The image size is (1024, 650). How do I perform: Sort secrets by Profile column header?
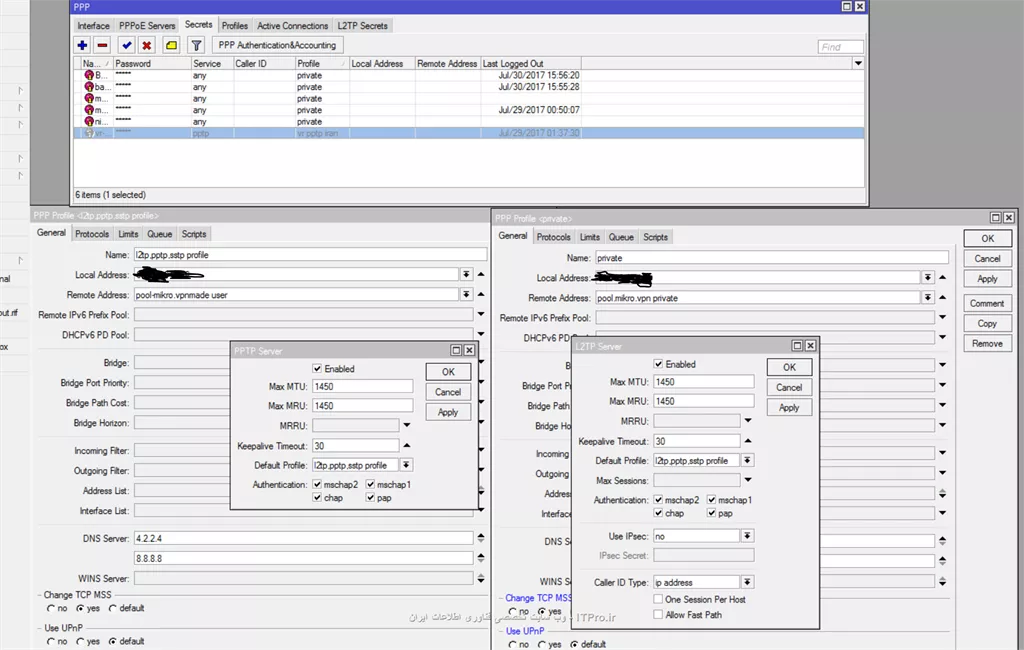tap(322, 63)
